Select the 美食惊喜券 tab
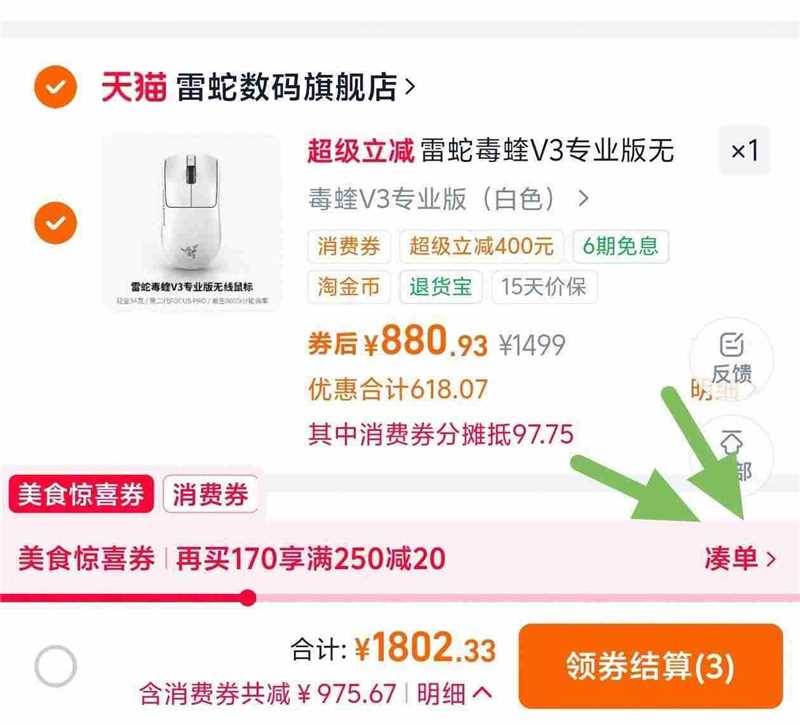The width and height of the screenshot is (800, 725). pyautogui.click(x=81, y=494)
